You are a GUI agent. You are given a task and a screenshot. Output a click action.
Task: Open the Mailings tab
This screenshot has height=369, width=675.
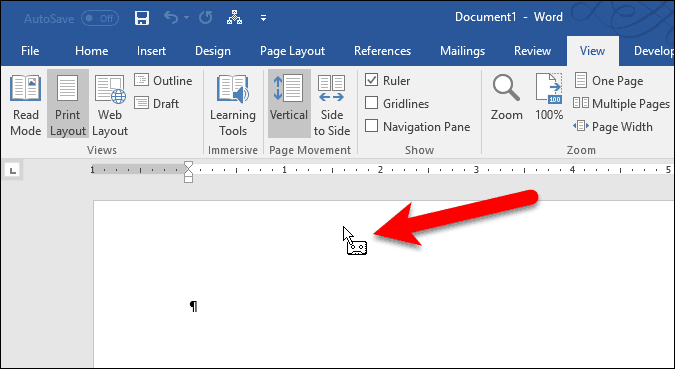click(462, 51)
